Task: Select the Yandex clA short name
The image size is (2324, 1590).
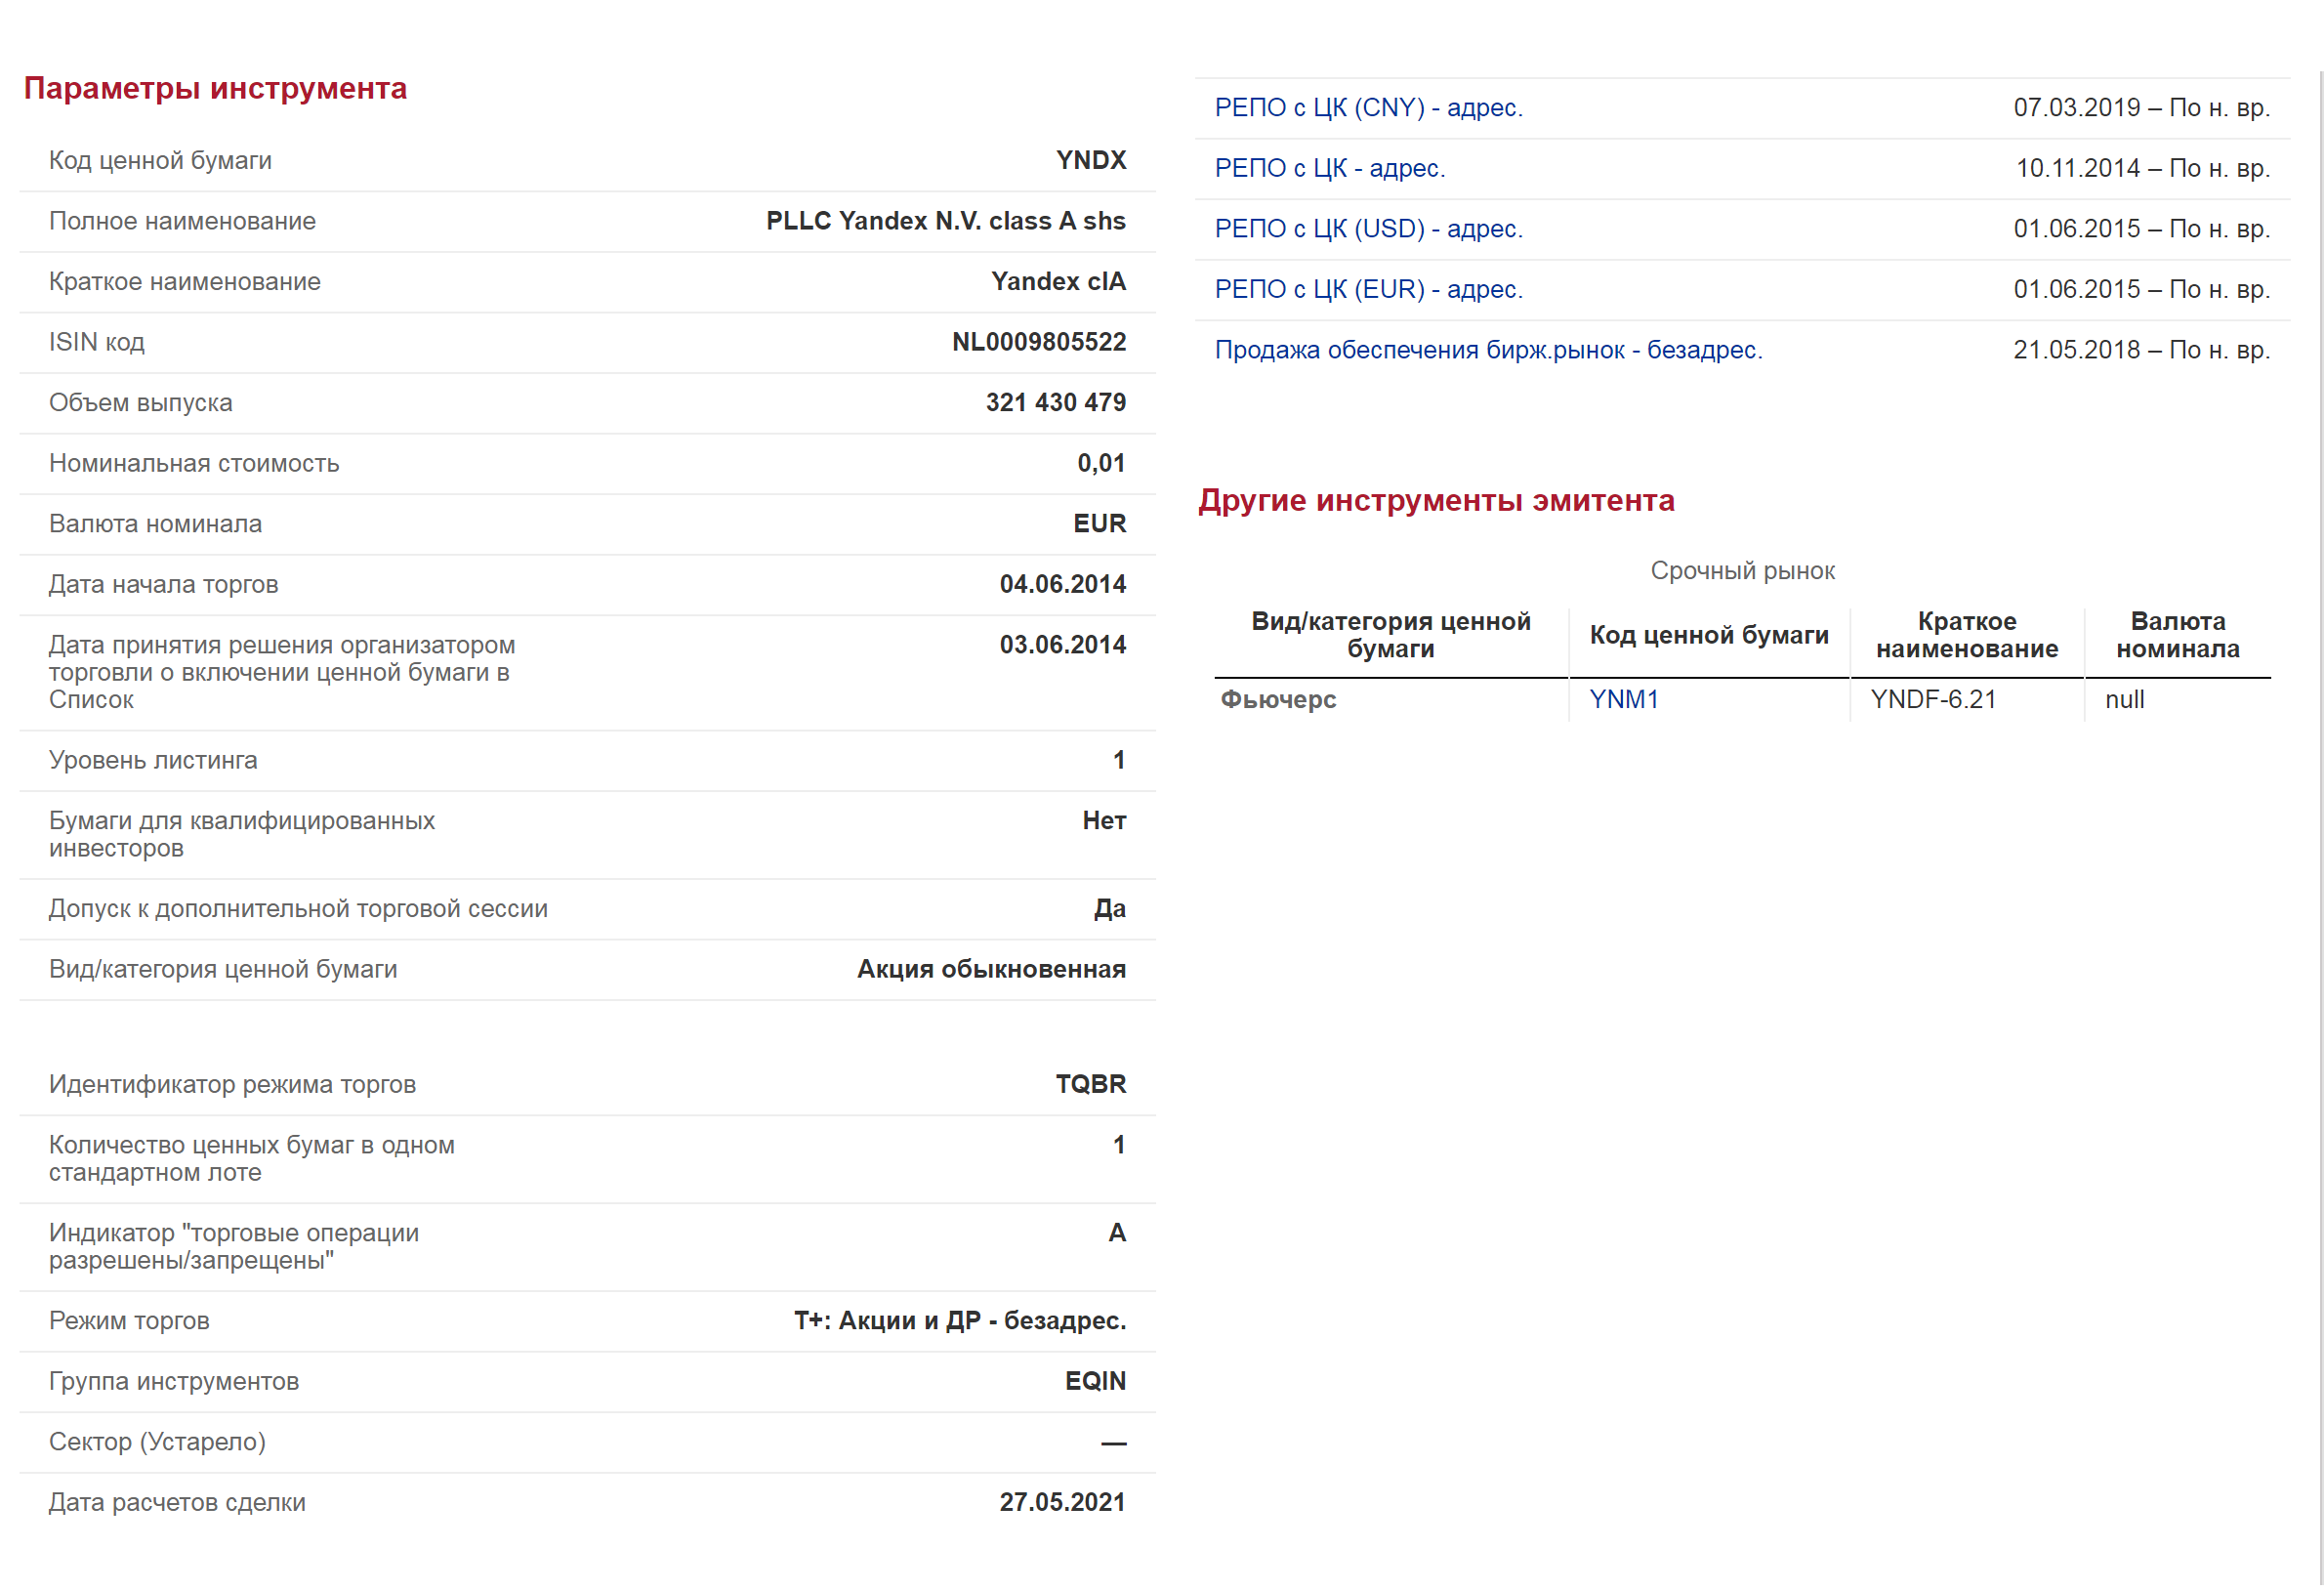Action: pyautogui.click(x=1058, y=281)
